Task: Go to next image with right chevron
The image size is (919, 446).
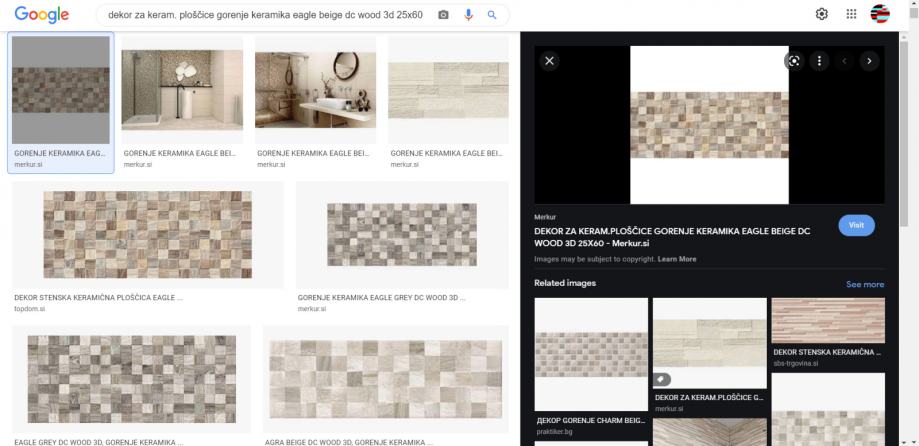Action: click(869, 61)
